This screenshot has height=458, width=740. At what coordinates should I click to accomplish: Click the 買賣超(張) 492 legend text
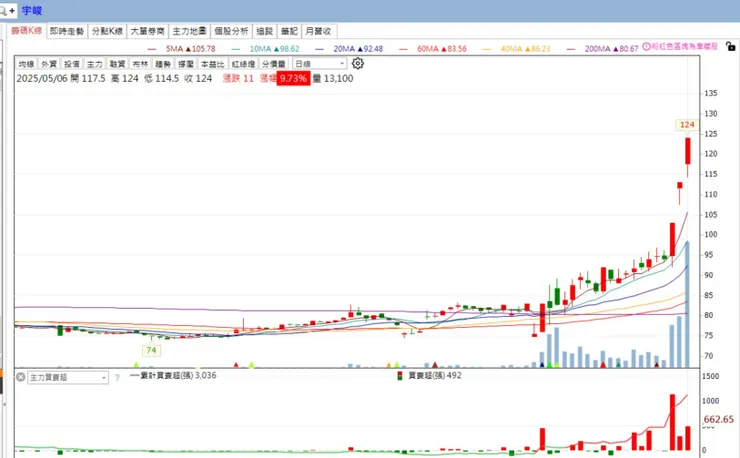coord(435,376)
